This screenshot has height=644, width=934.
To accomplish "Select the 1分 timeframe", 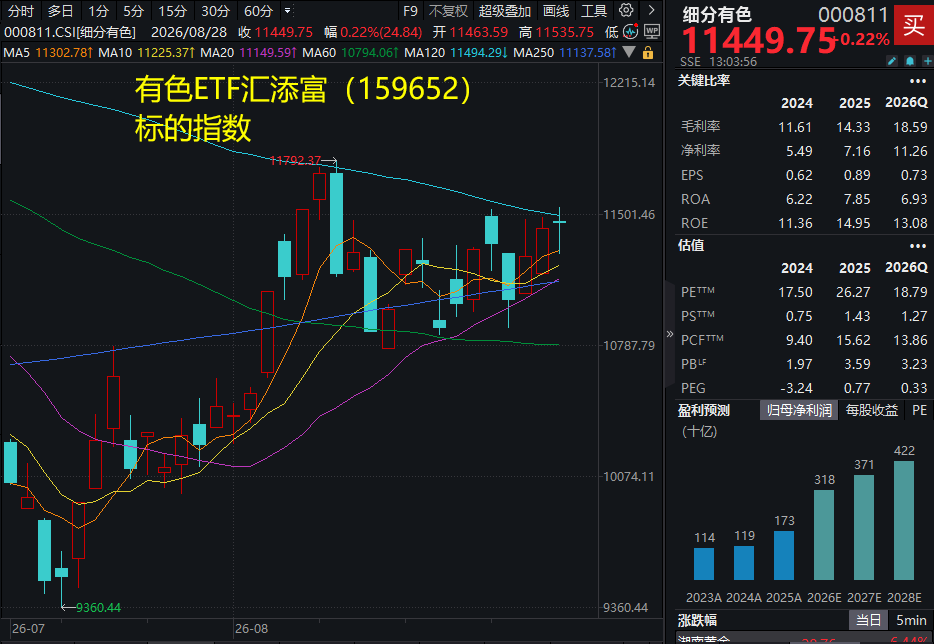I will pos(98,11).
